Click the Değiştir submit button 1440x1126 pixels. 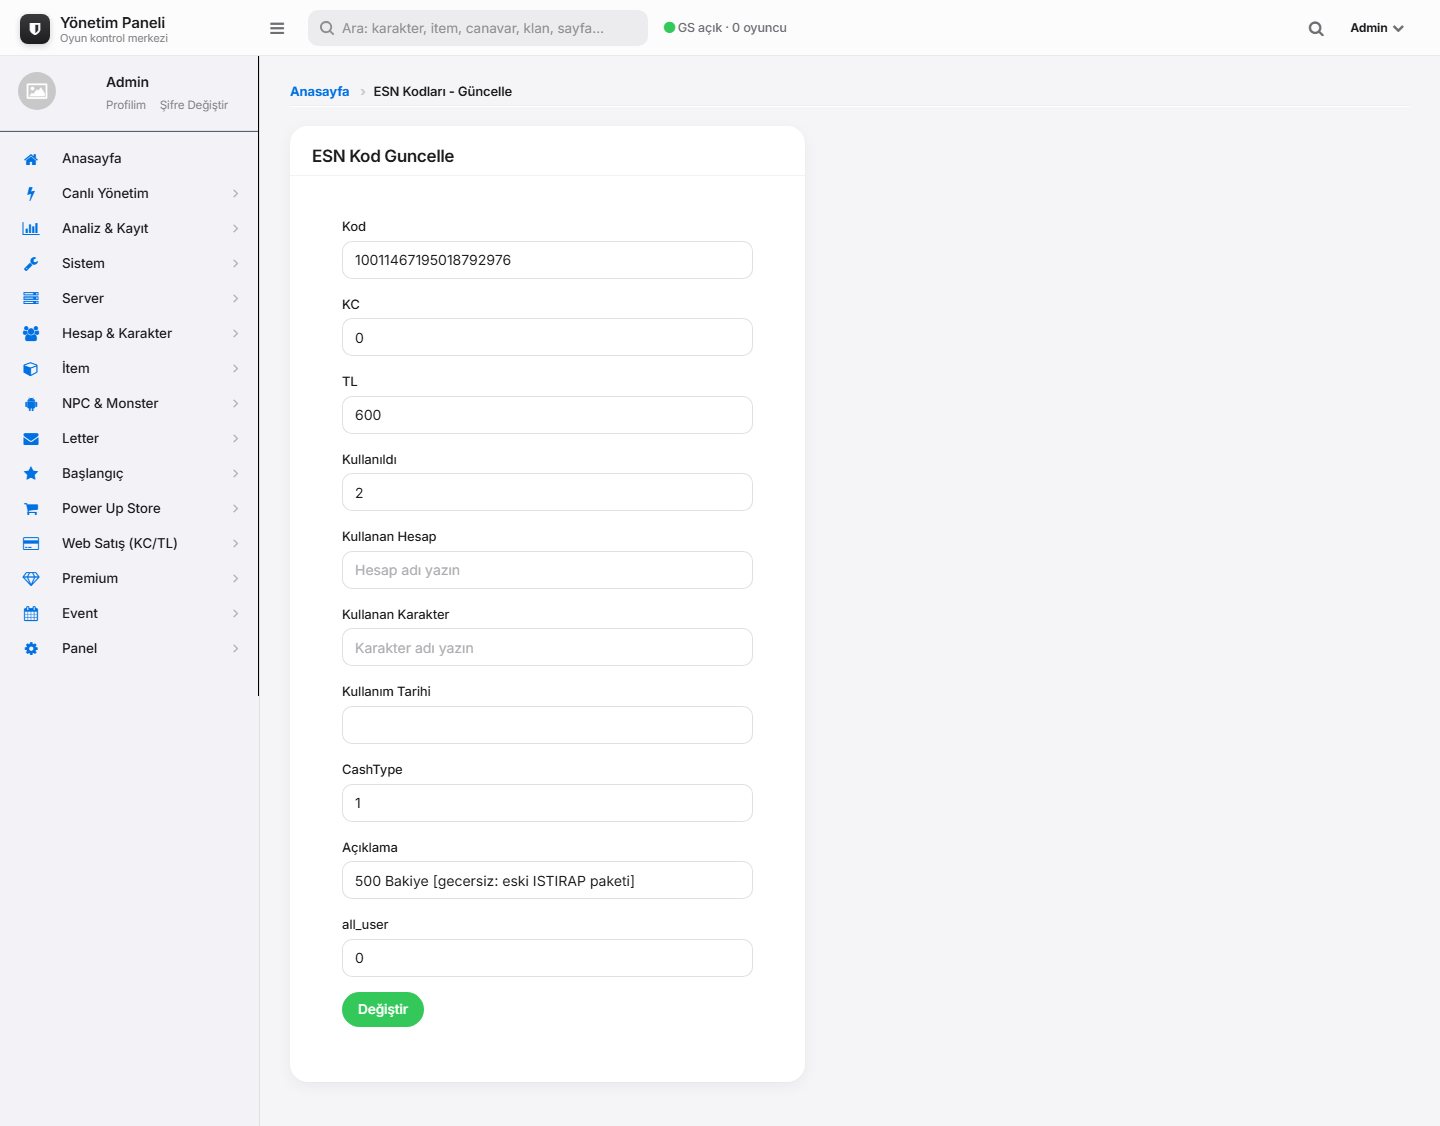[x=383, y=1010]
